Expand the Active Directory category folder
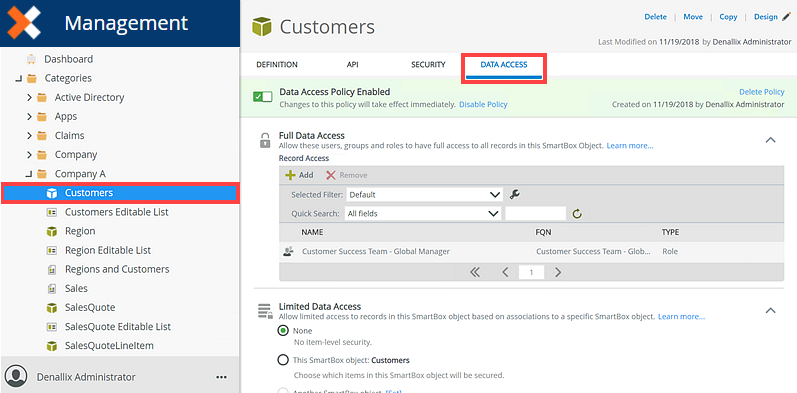 [x=29, y=98]
